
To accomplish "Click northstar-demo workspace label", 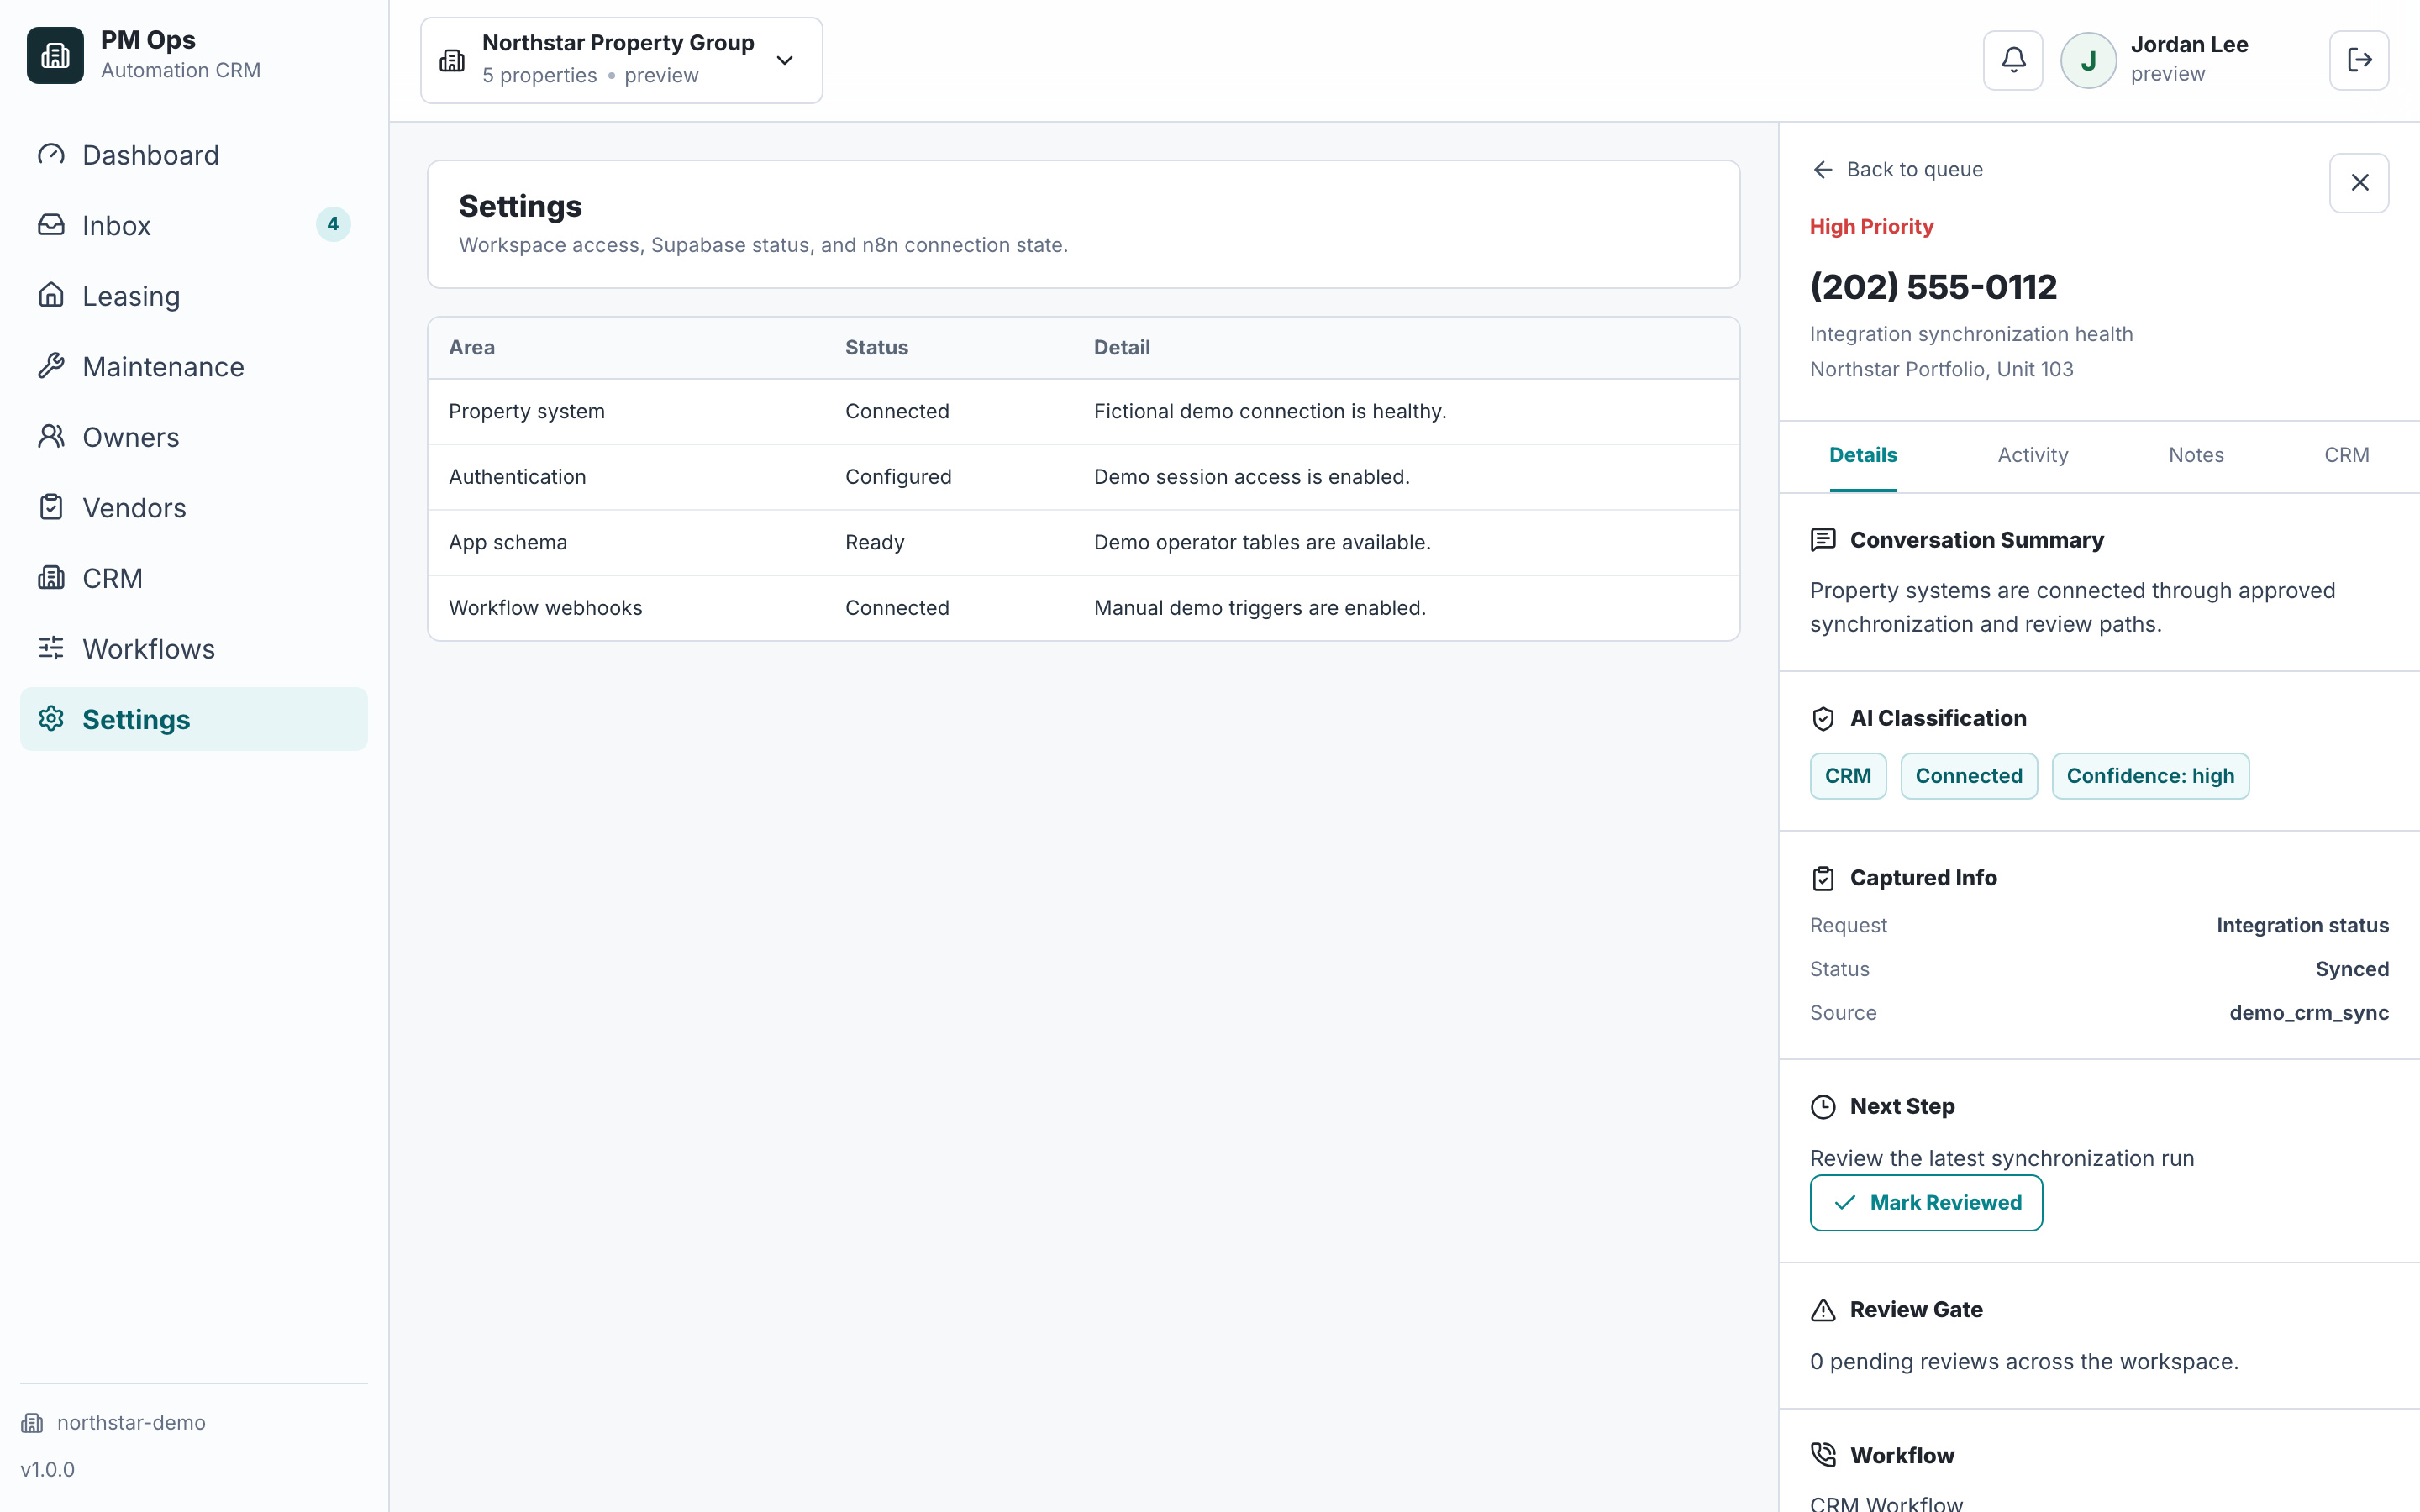I will 131,1422.
